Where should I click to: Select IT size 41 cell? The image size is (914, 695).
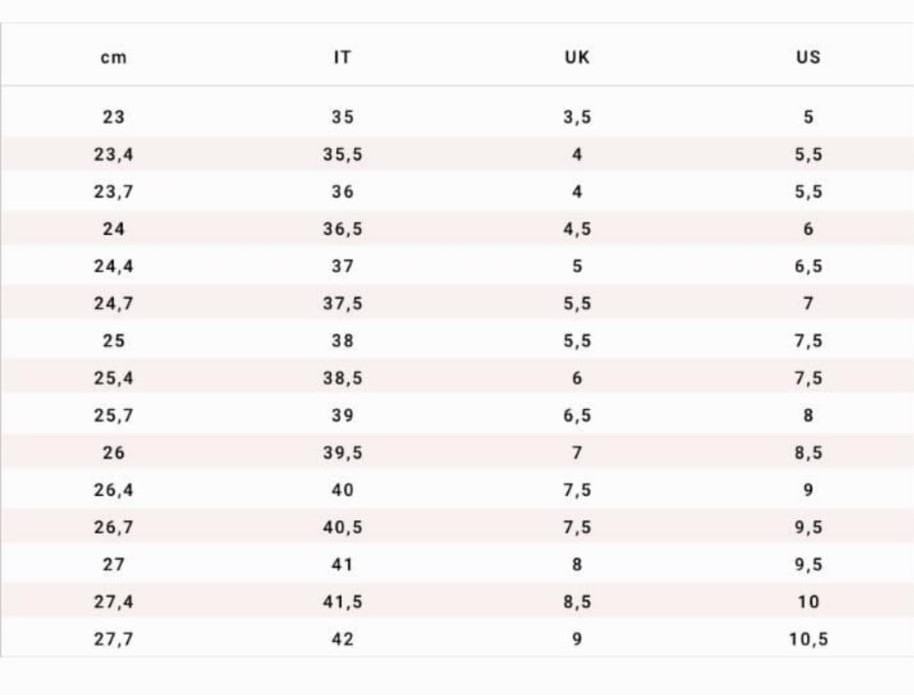pyautogui.click(x=343, y=565)
